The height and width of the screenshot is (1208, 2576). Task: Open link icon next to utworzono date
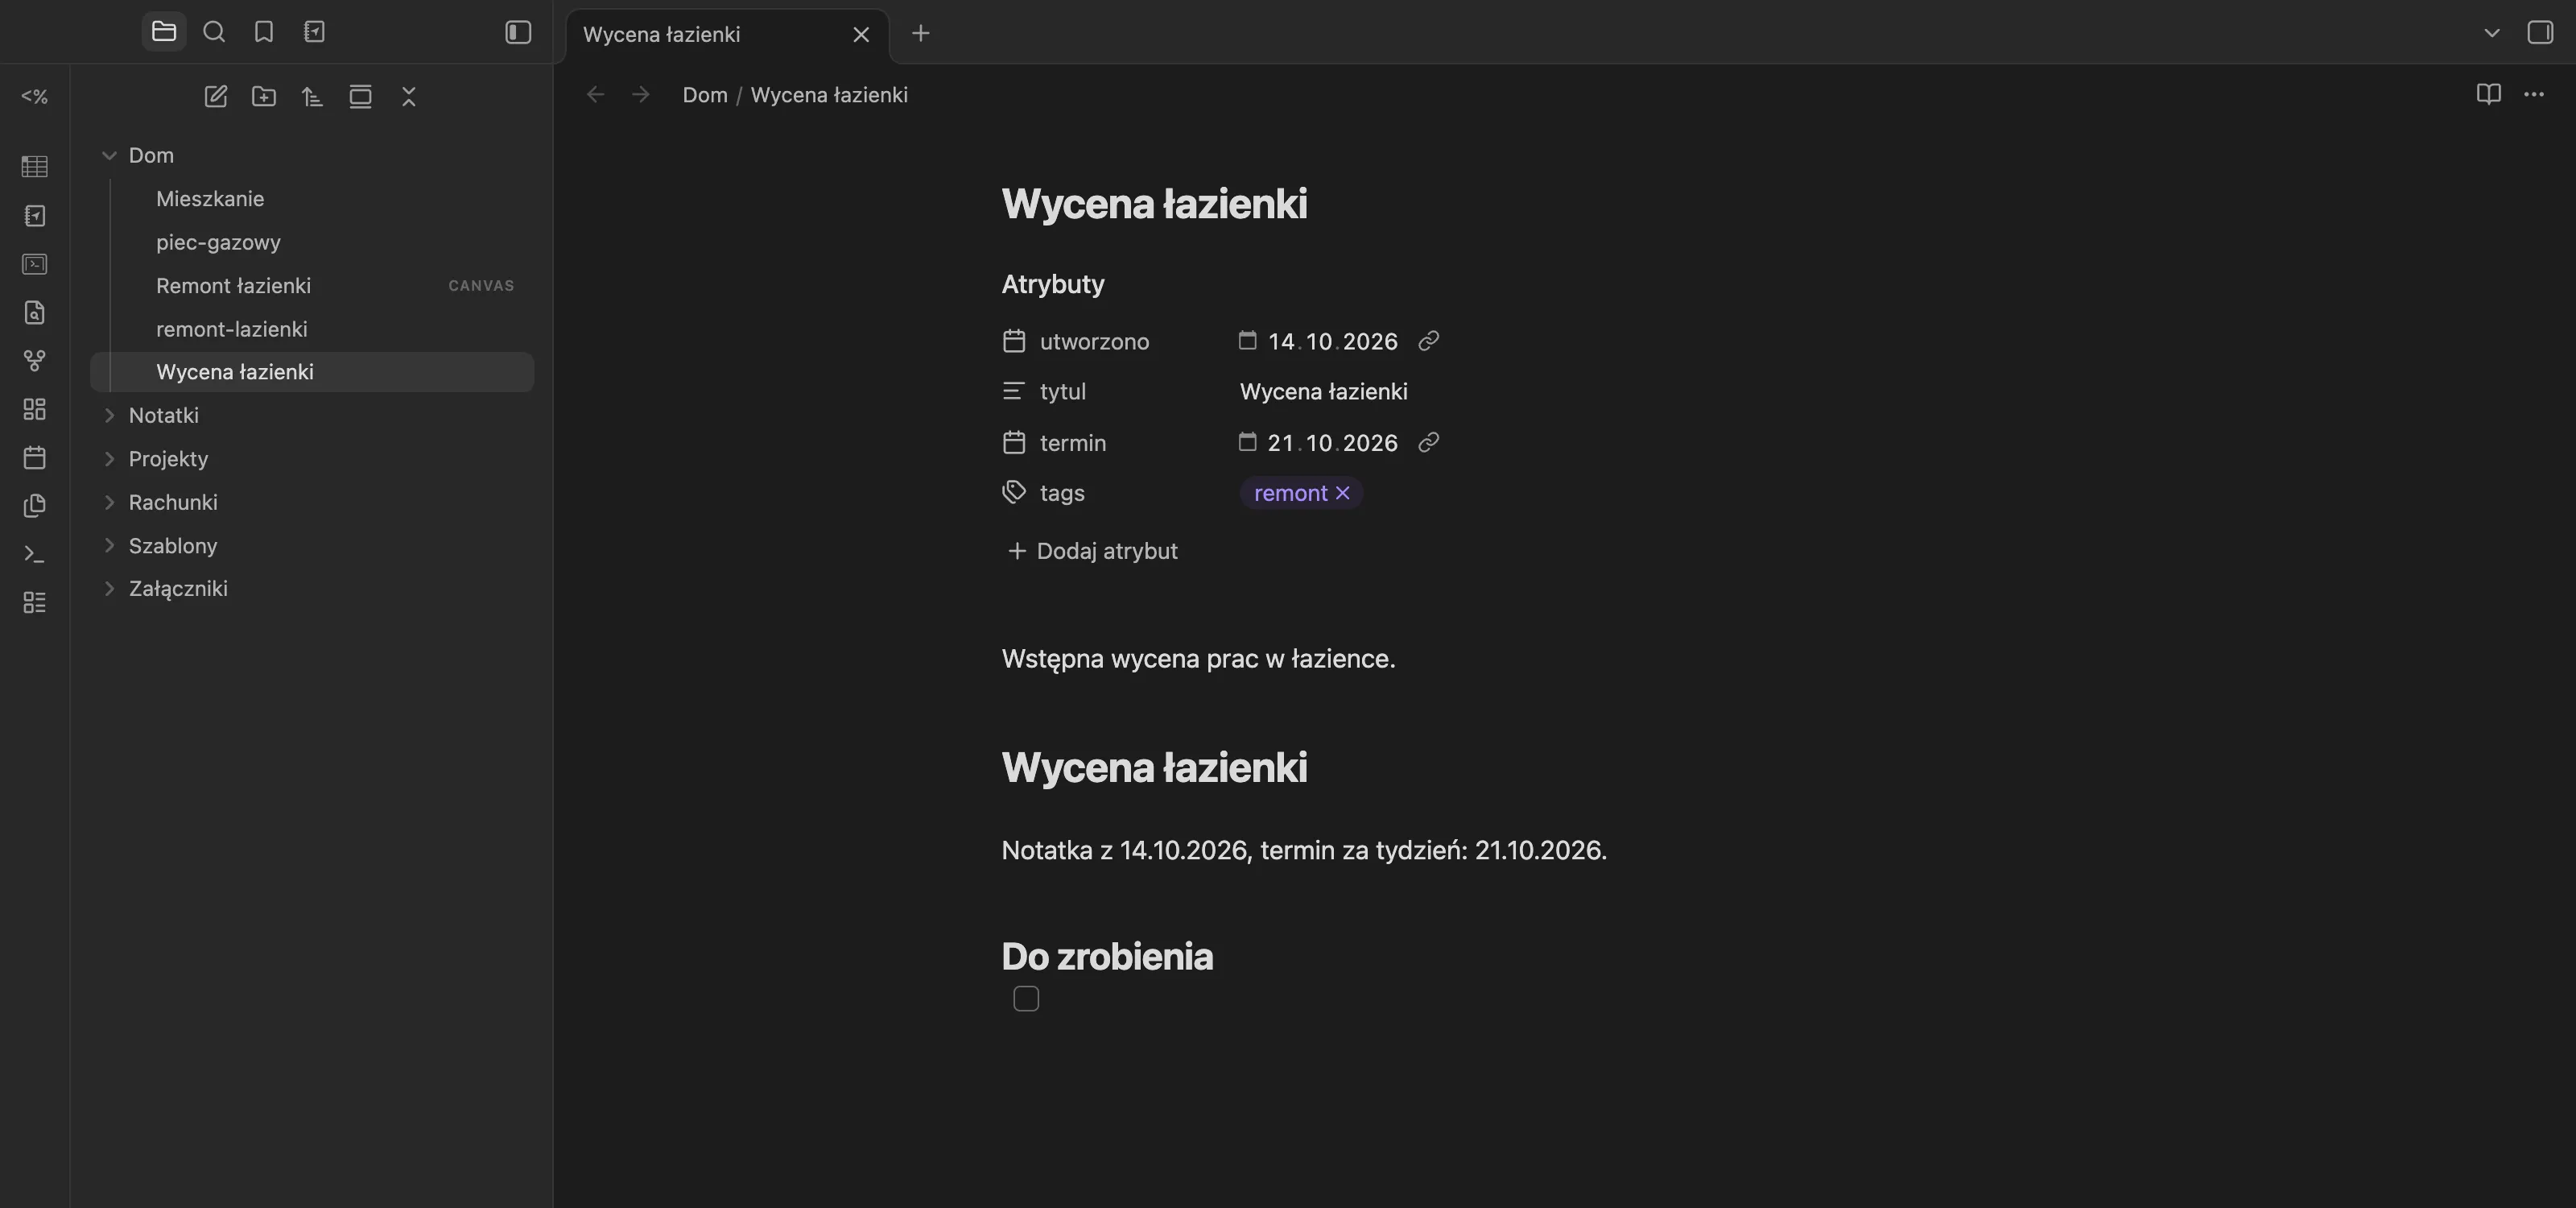coord(1429,341)
